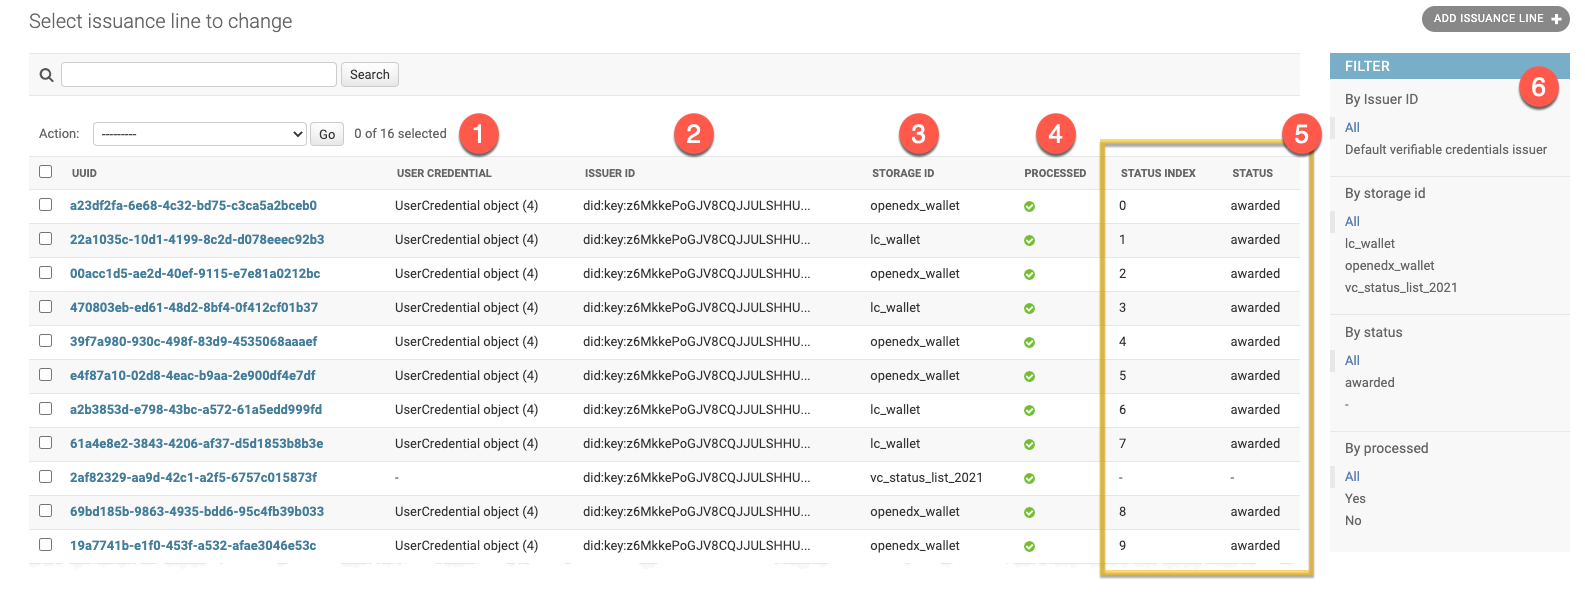Screen dimensions: 1585x593
Task: Sort the table by the Storage ID header
Action: [x=902, y=173]
